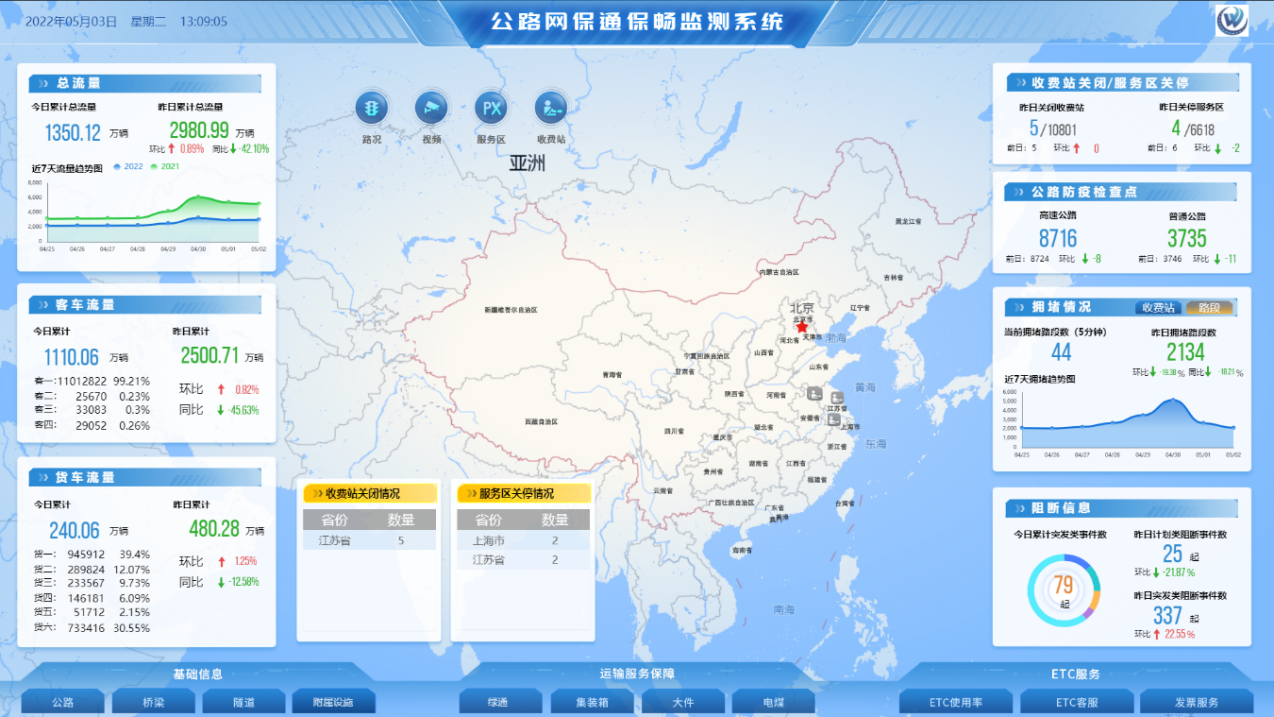Select the 江苏省 row in 收费站关闭情况
The width and height of the screenshot is (1274, 717).
pyautogui.click(x=369, y=541)
